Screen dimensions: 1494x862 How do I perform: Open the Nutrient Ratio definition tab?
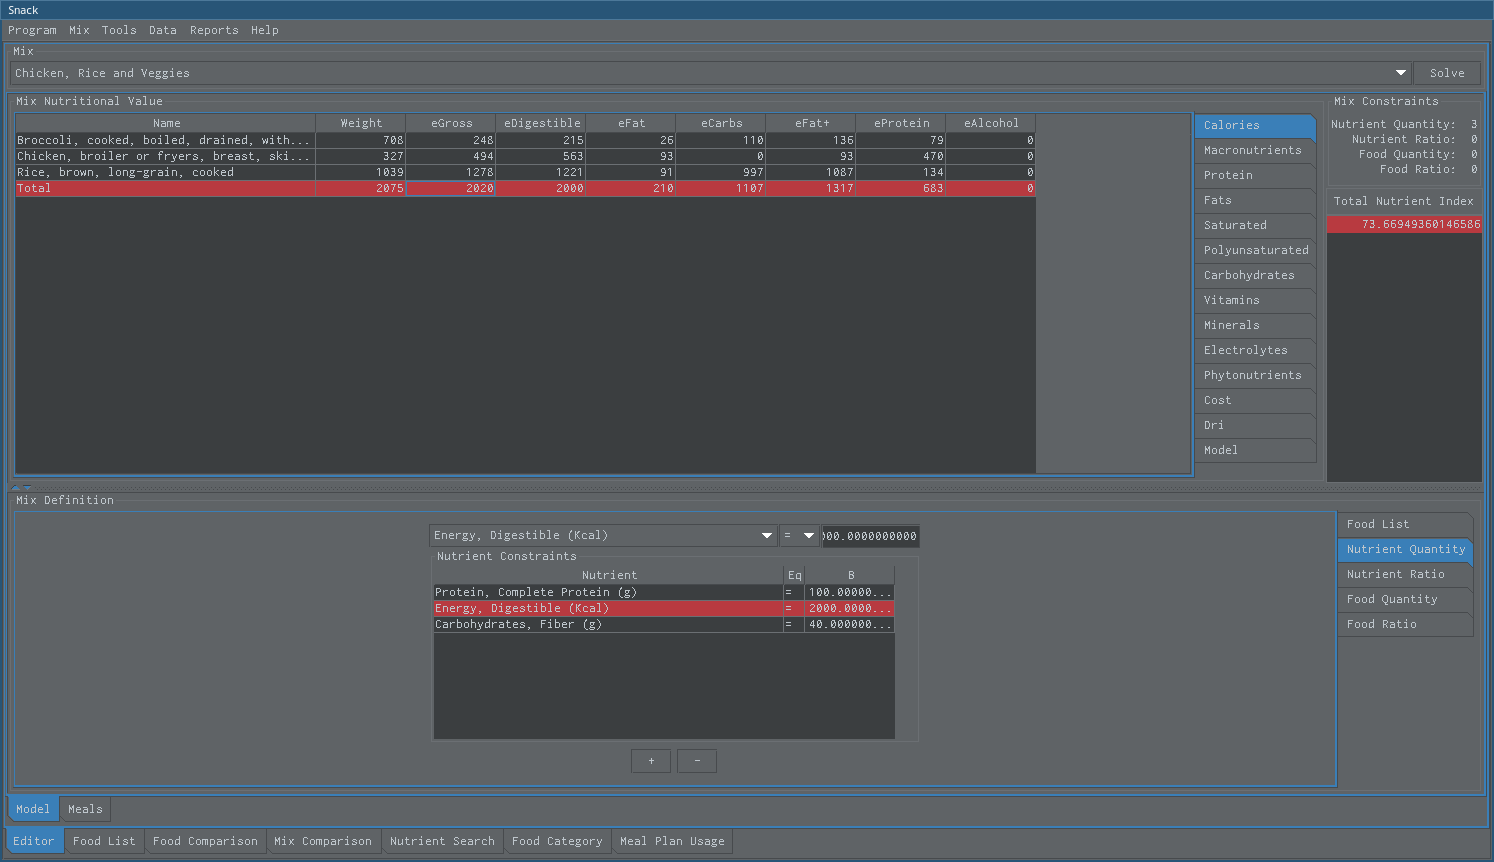pyautogui.click(x=1405, y=574)
